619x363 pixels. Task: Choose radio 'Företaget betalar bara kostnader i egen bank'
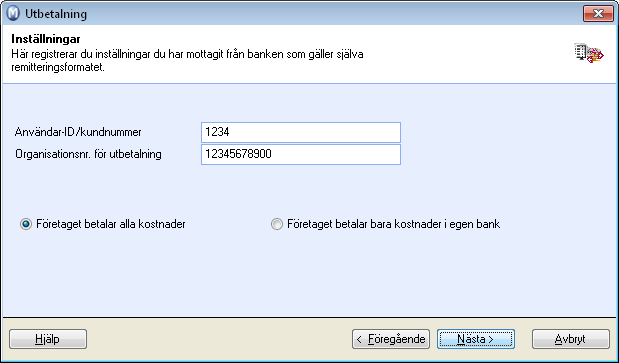pos(277,225)
